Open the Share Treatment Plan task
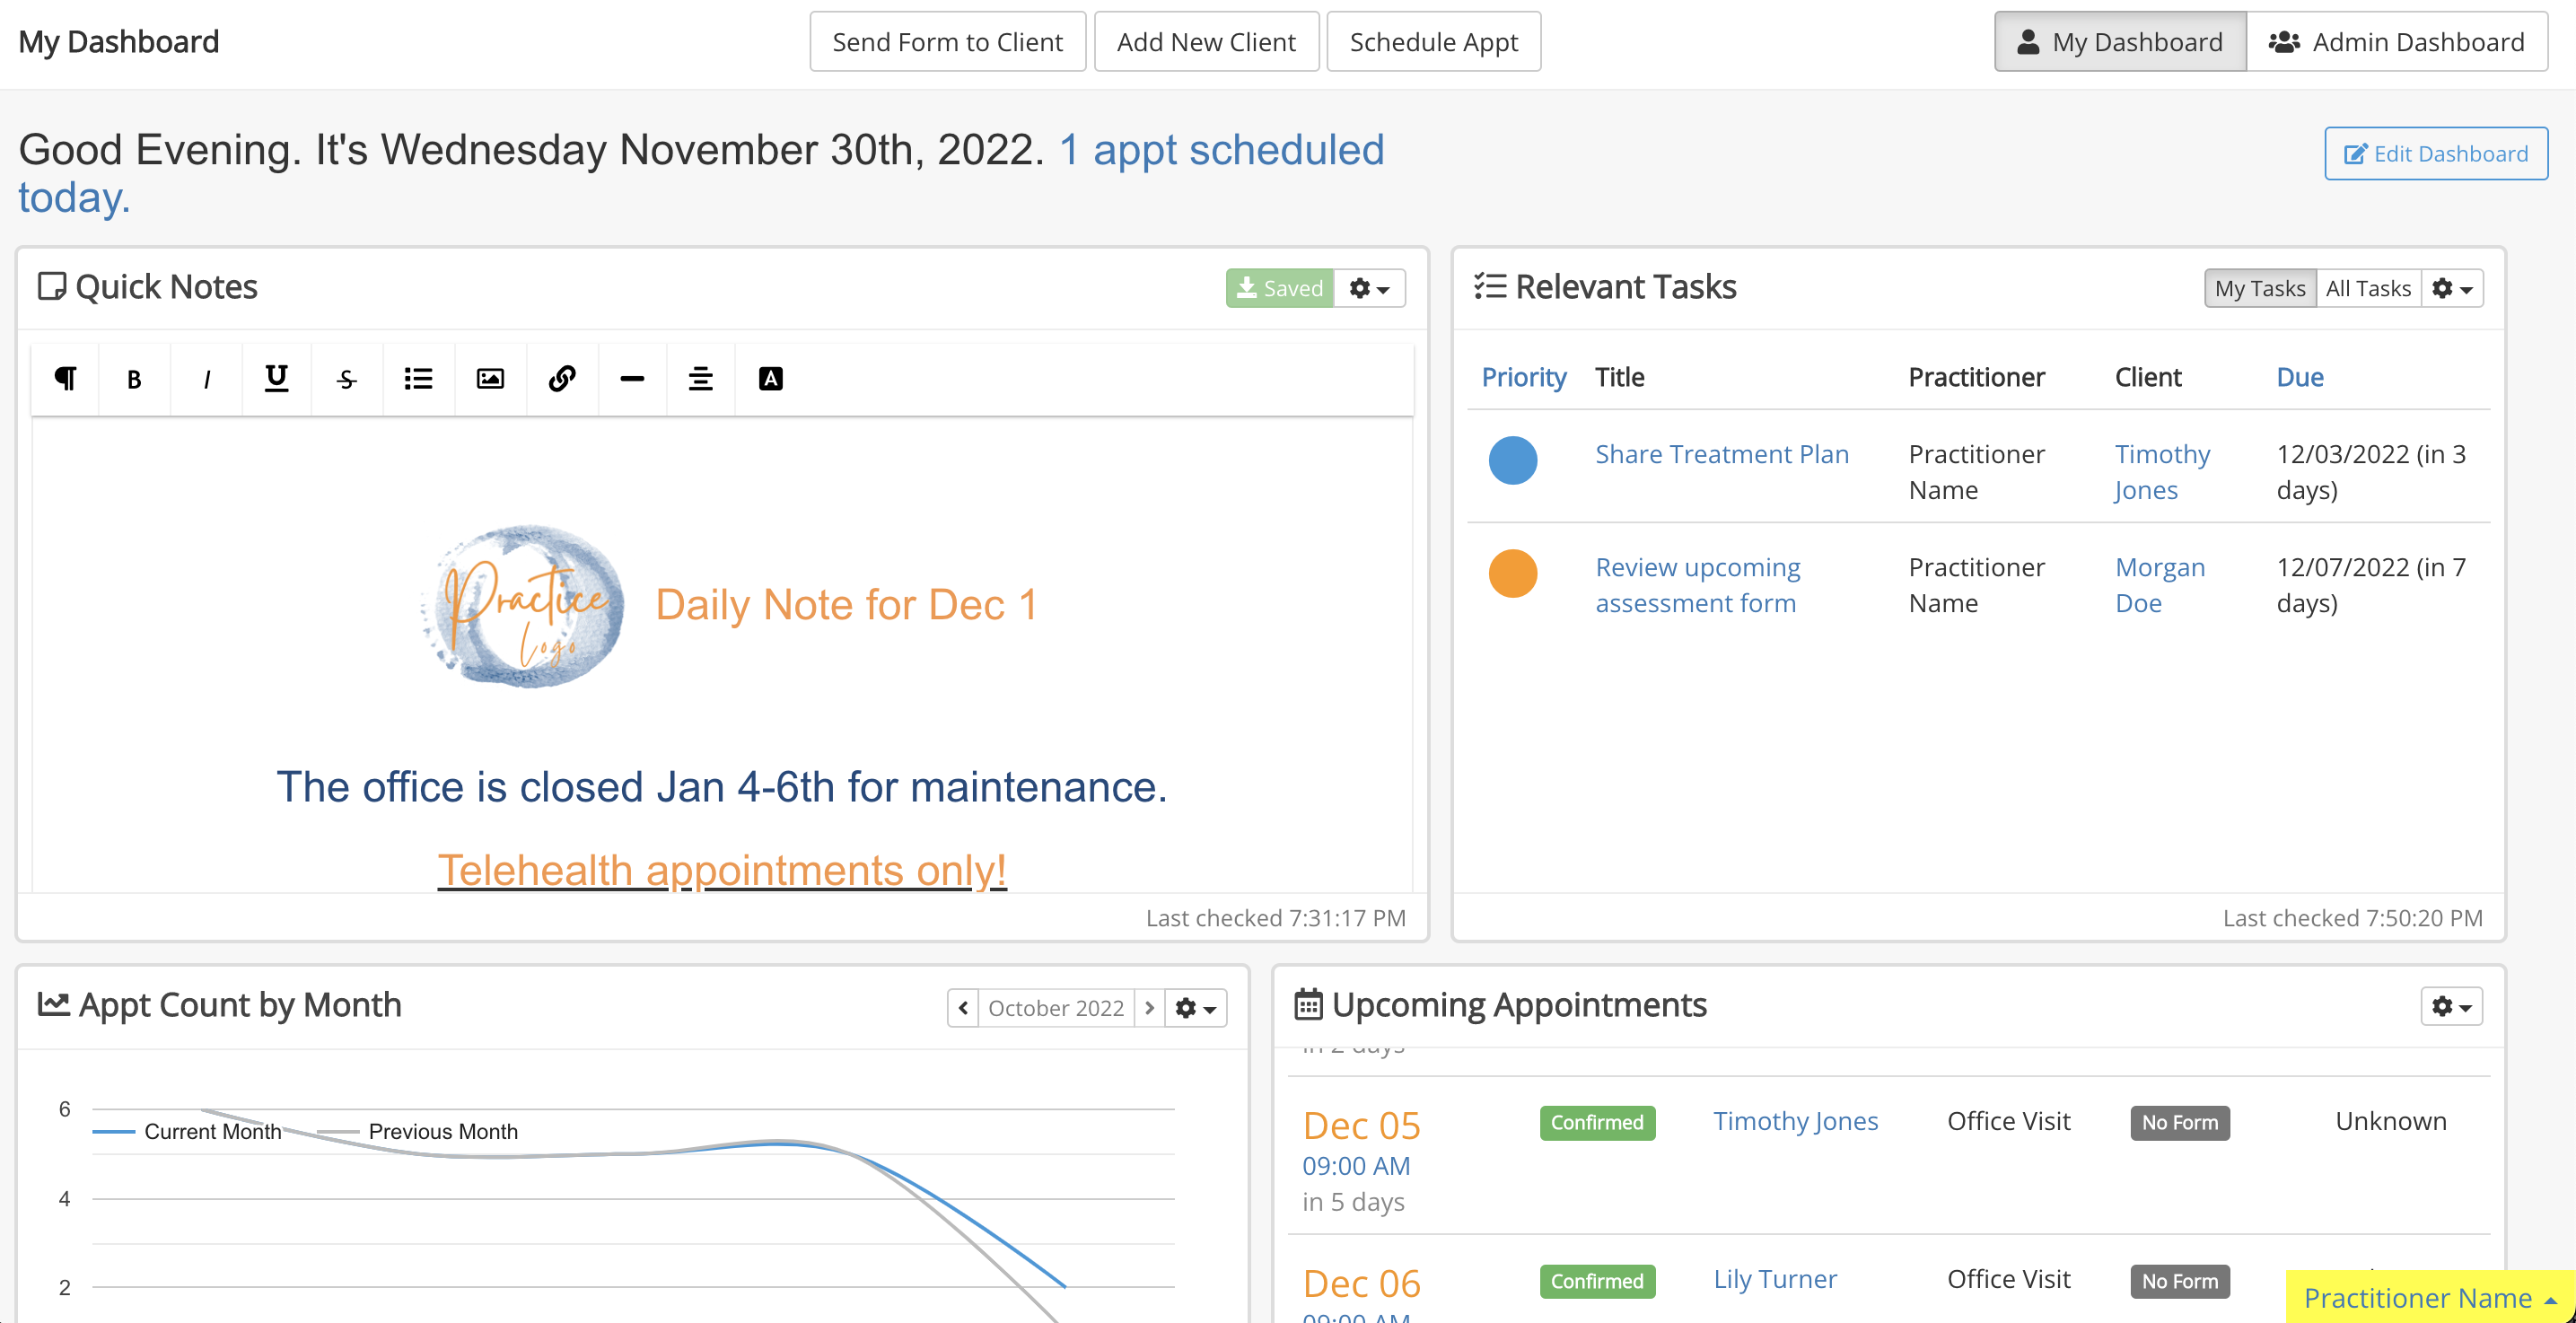This screenshot has width=2576, height=1323. 1721,454
